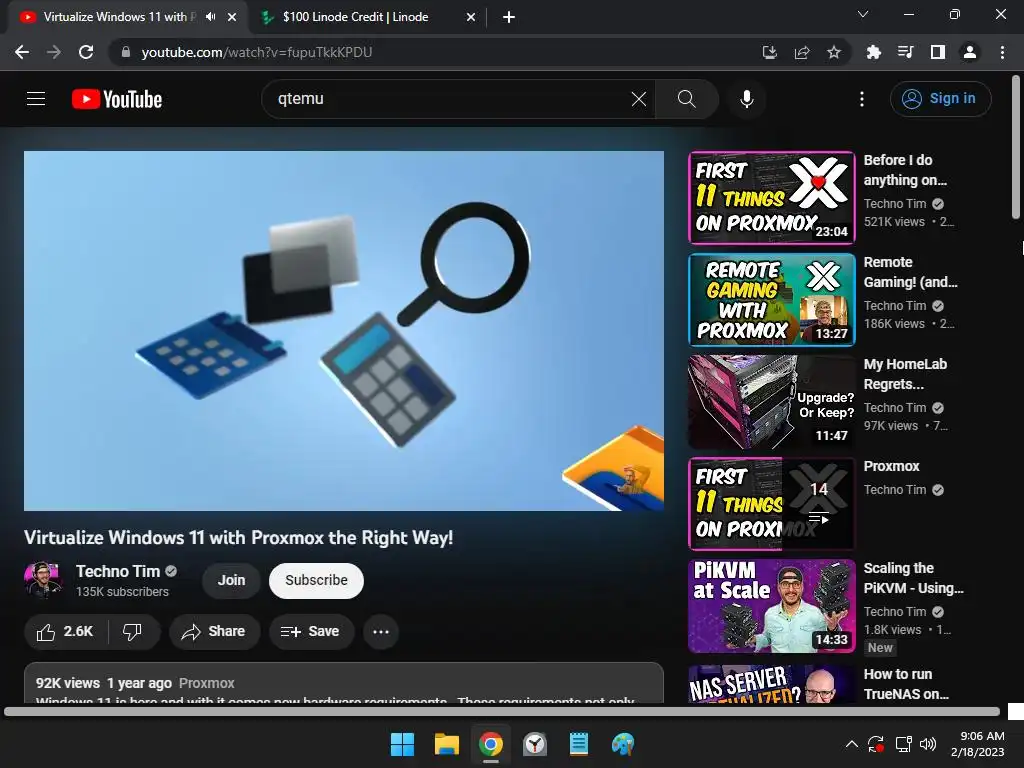Open the tab search chevron

[863, 14]
